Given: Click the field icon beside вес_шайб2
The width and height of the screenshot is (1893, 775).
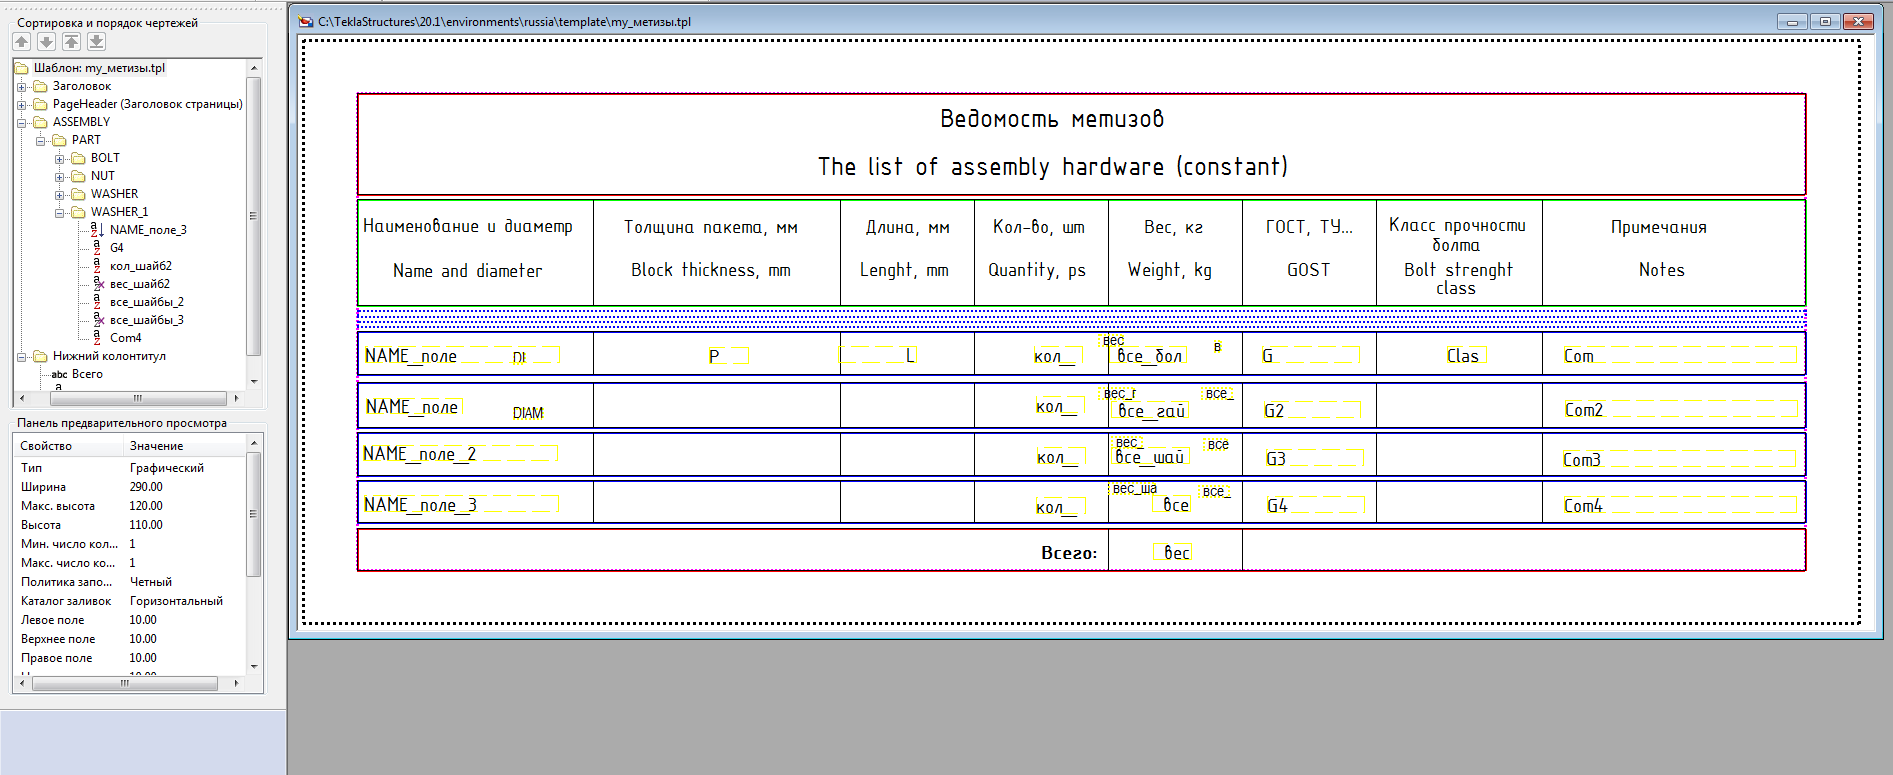Looking at the screenshot, I should click(97, 284).
